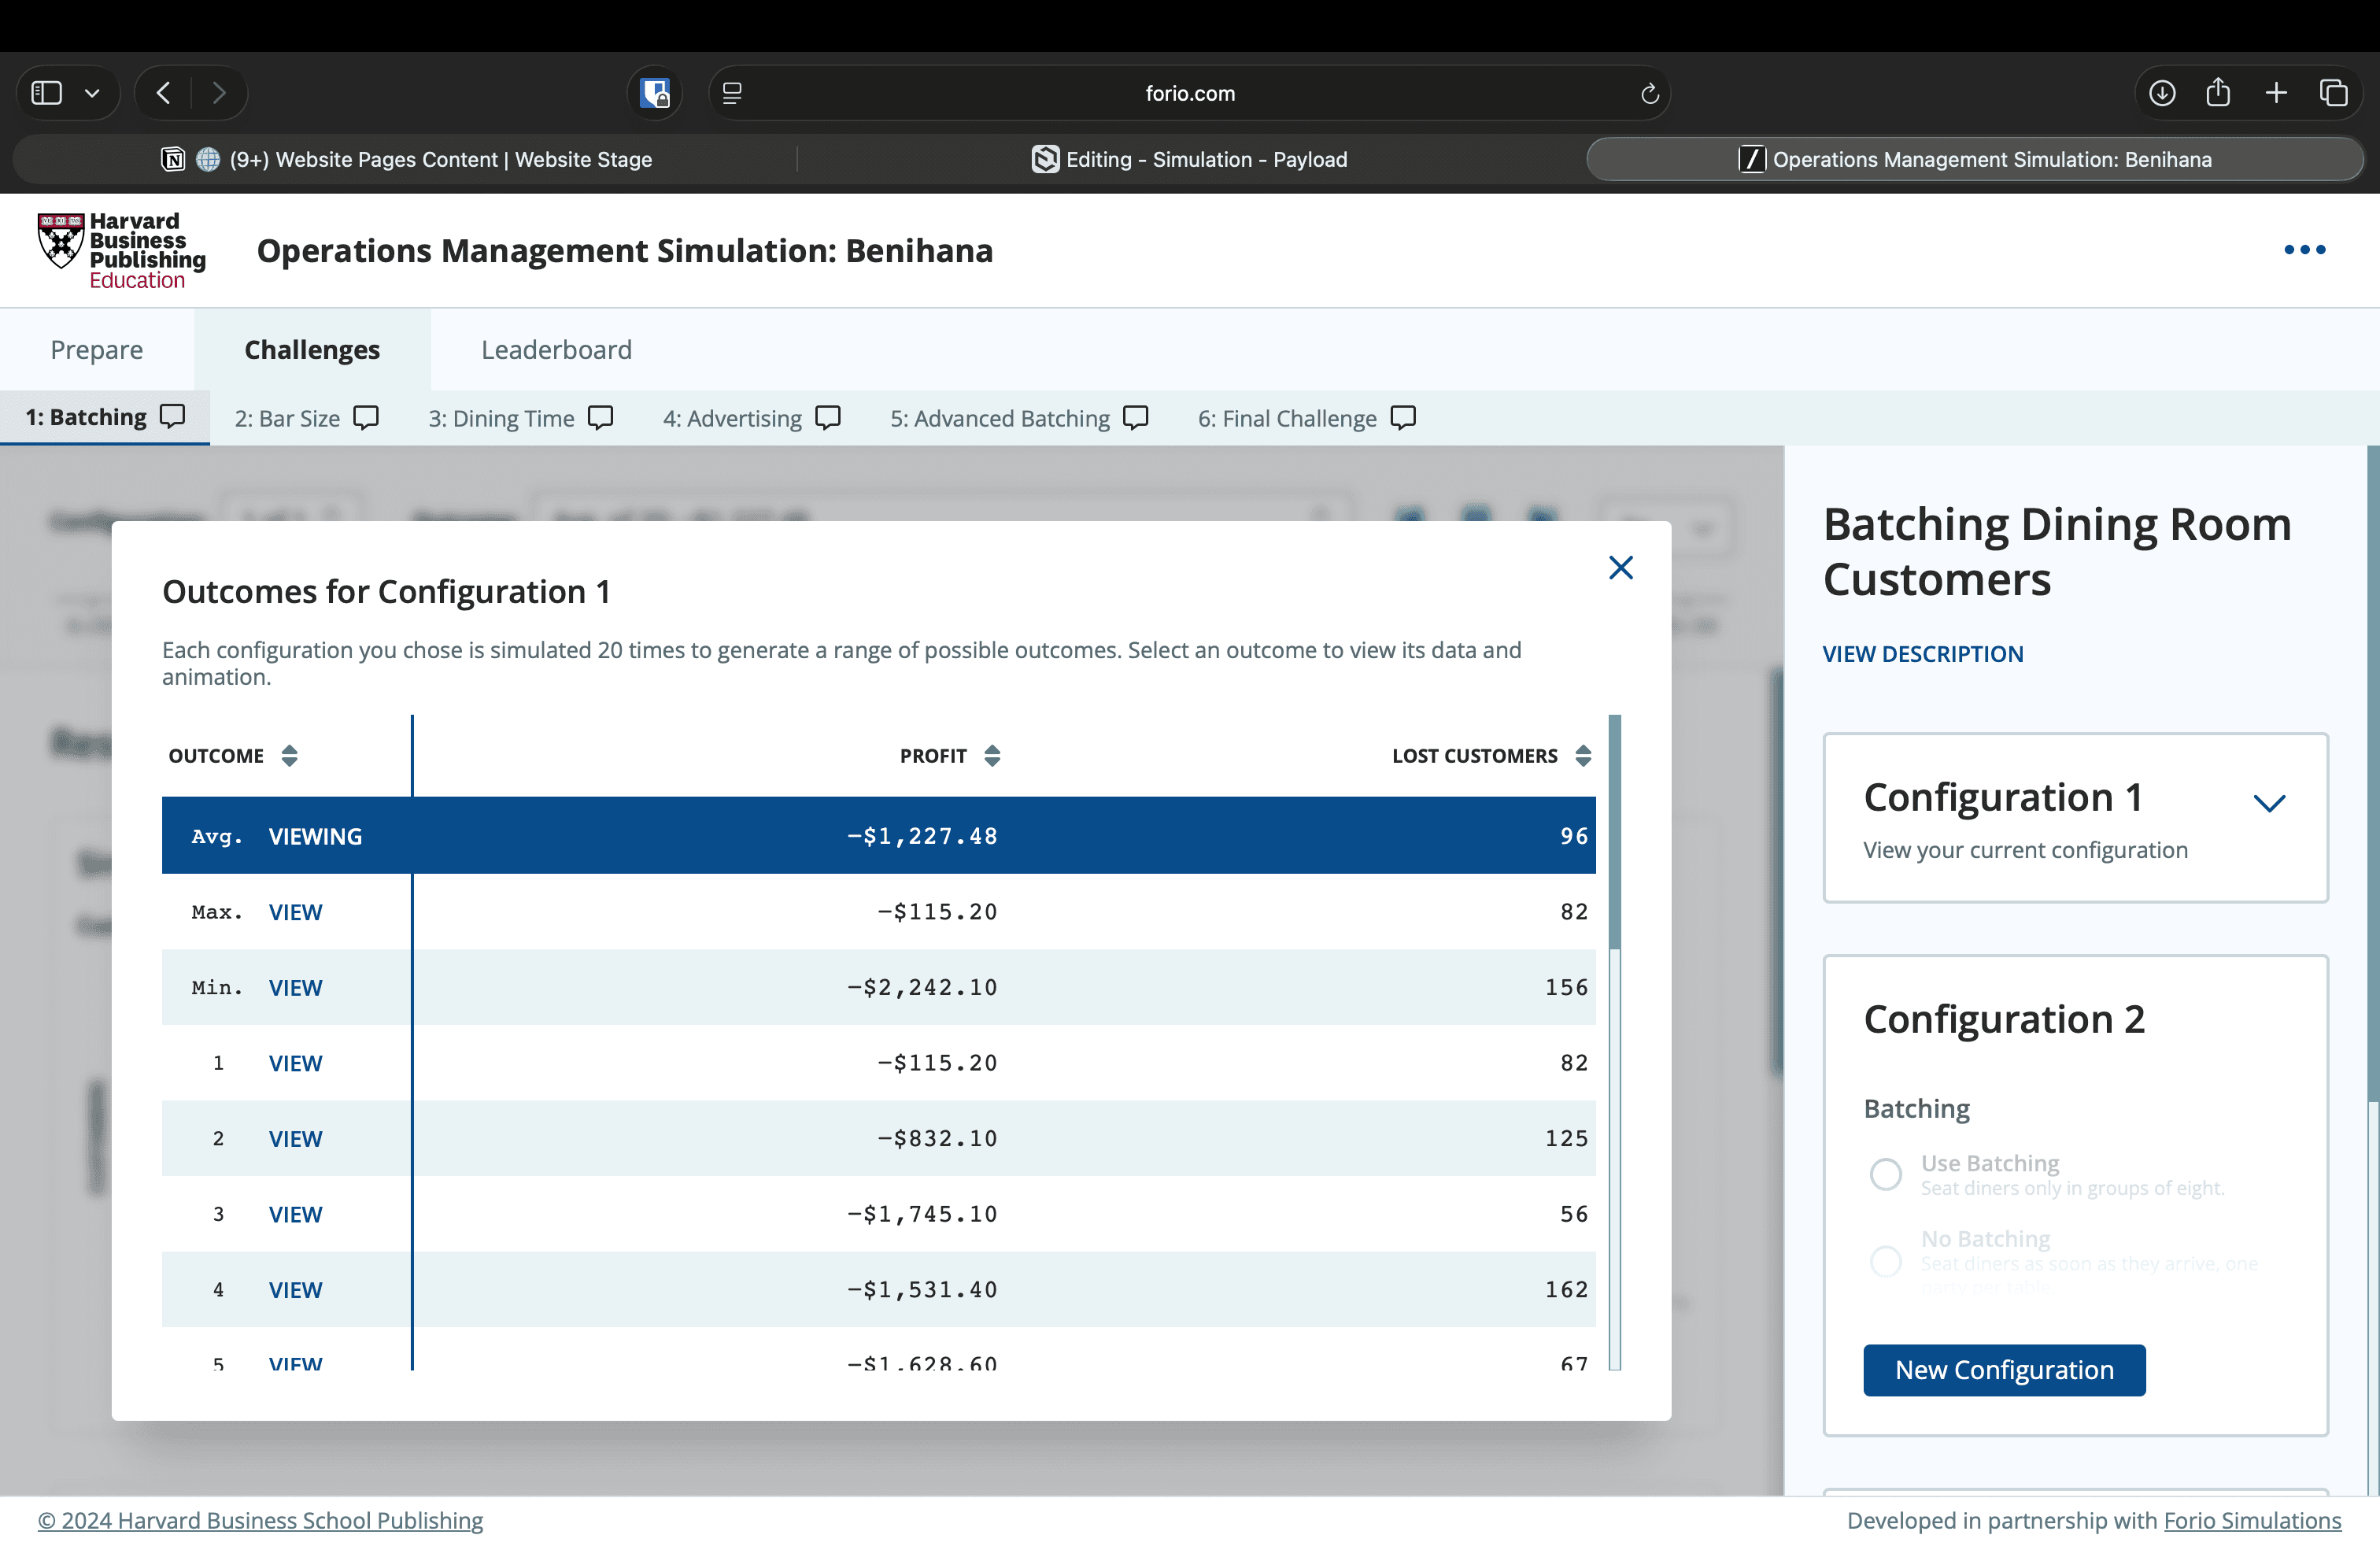View the Min. outcome row
The width and height of the screenshot is (2380, 1546).
click(x=295, y=988)
